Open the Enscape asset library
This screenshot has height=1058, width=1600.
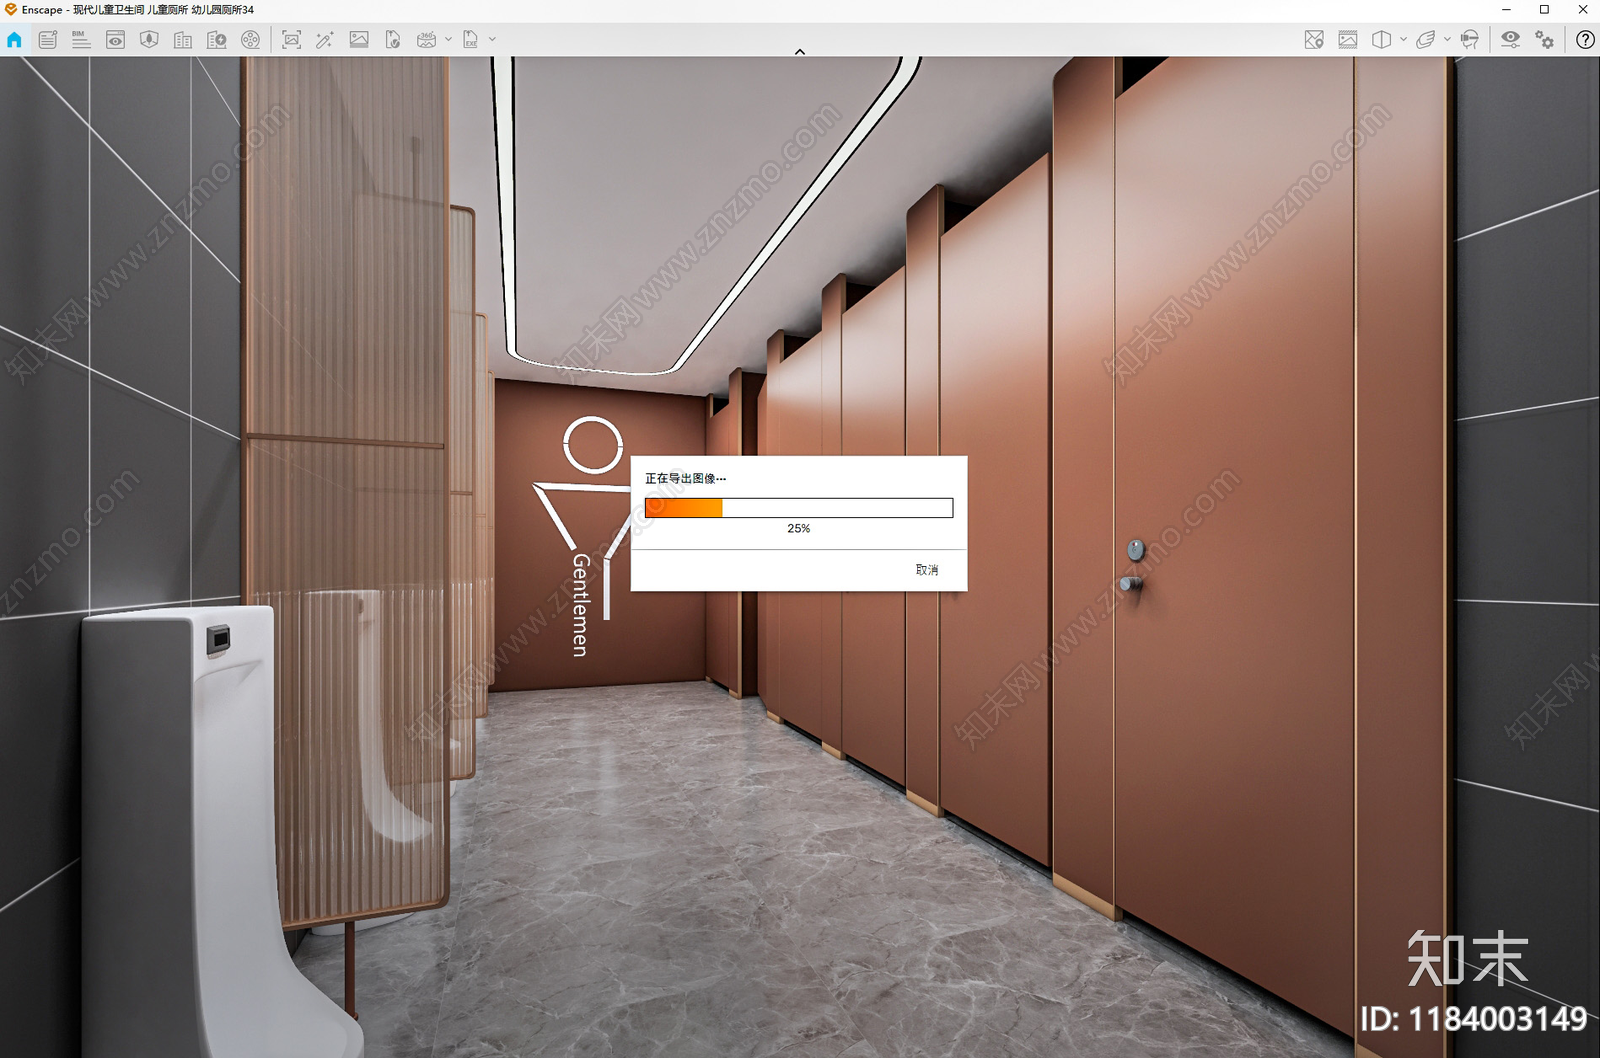[149, 40]
